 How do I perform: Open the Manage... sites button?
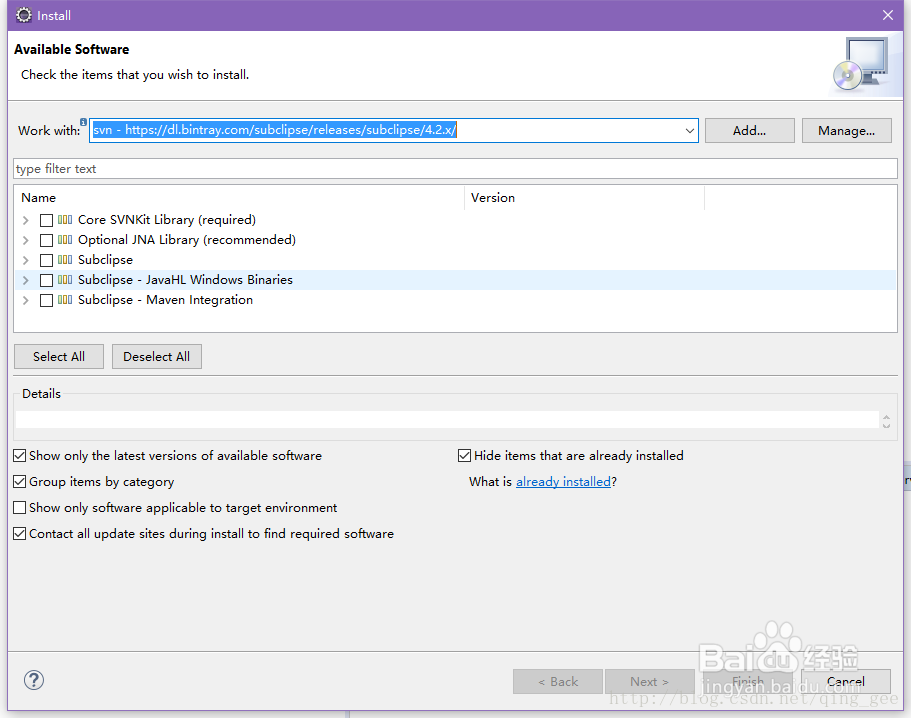click(x=847, y=131)
